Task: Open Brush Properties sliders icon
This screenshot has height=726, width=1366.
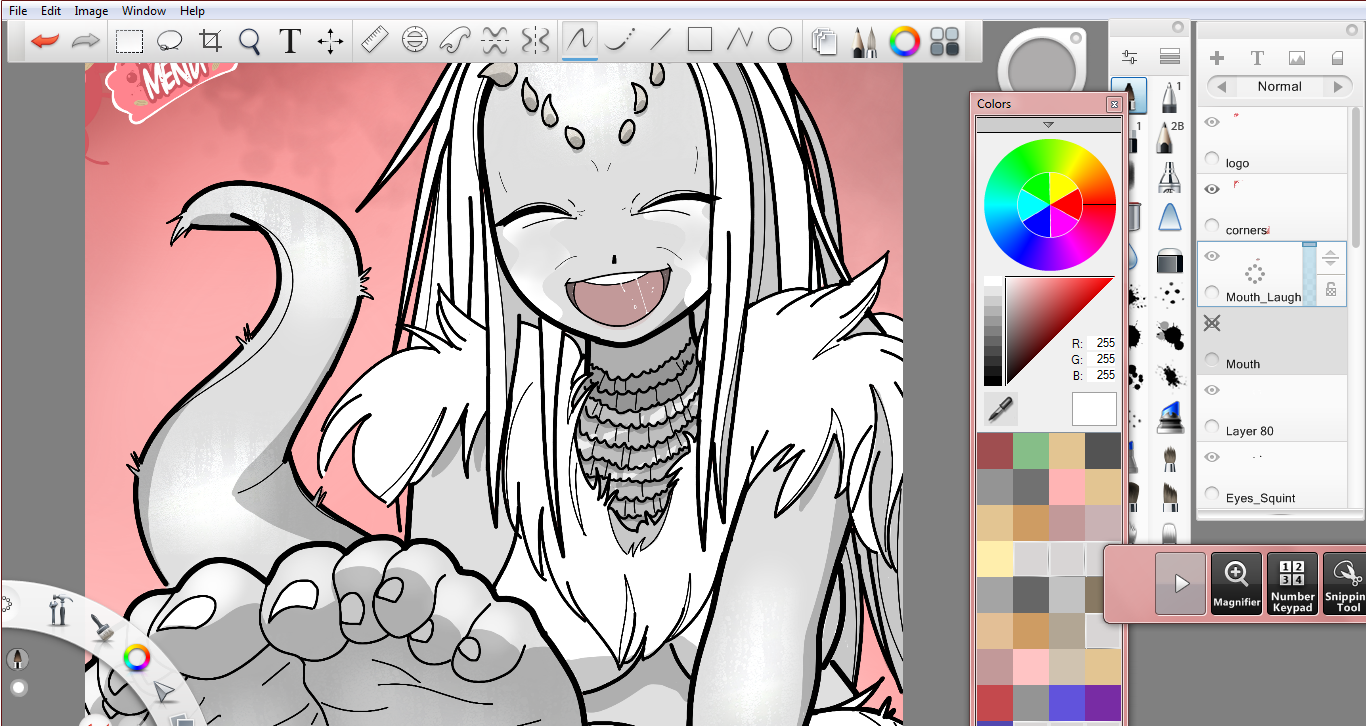Action: coord(1130,57)
